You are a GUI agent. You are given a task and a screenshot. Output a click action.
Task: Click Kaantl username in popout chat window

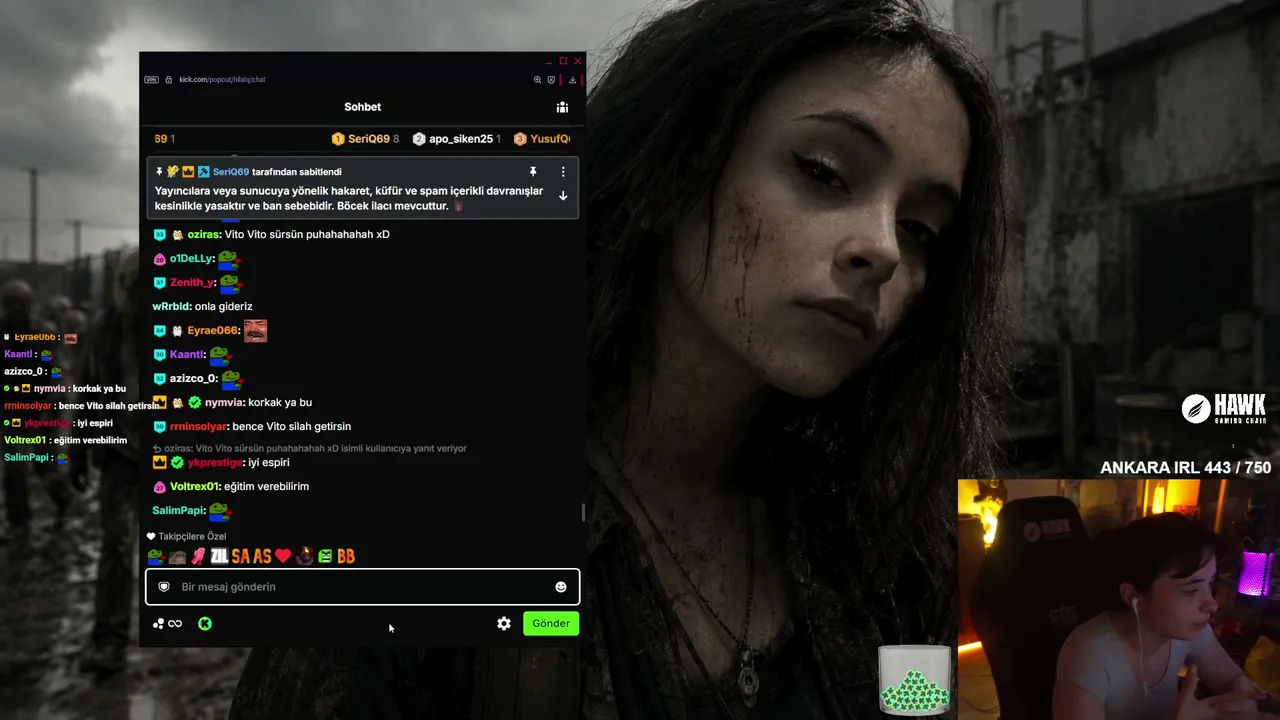point(187,354)
